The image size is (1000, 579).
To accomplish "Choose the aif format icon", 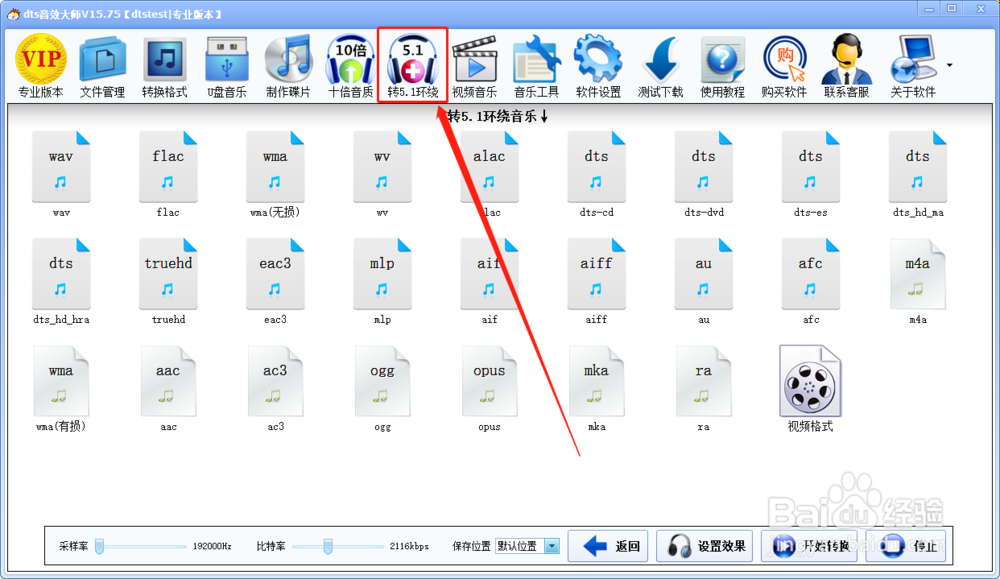I will coord(489,282).
